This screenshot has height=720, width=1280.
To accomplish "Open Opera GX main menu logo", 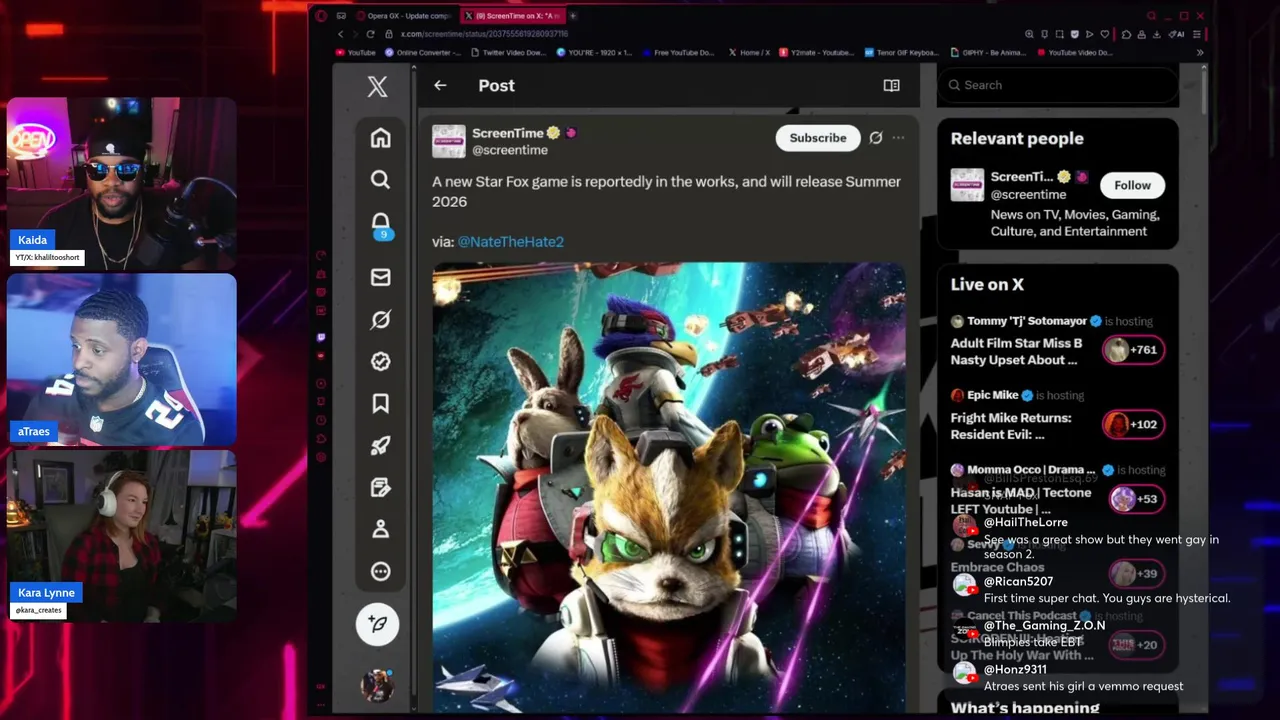I will (x=321, y=16).
